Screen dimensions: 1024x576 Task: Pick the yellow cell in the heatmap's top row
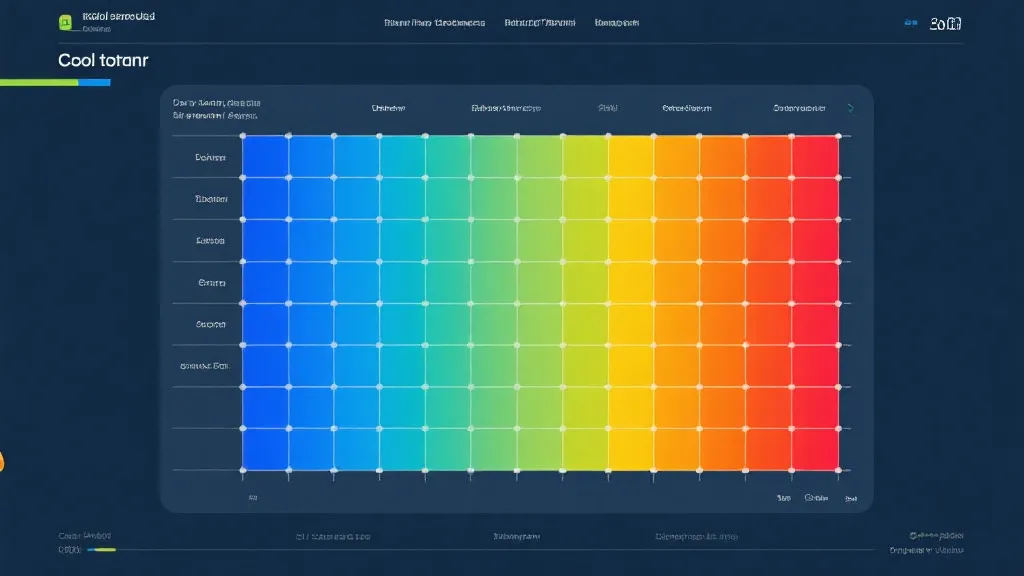631,157
